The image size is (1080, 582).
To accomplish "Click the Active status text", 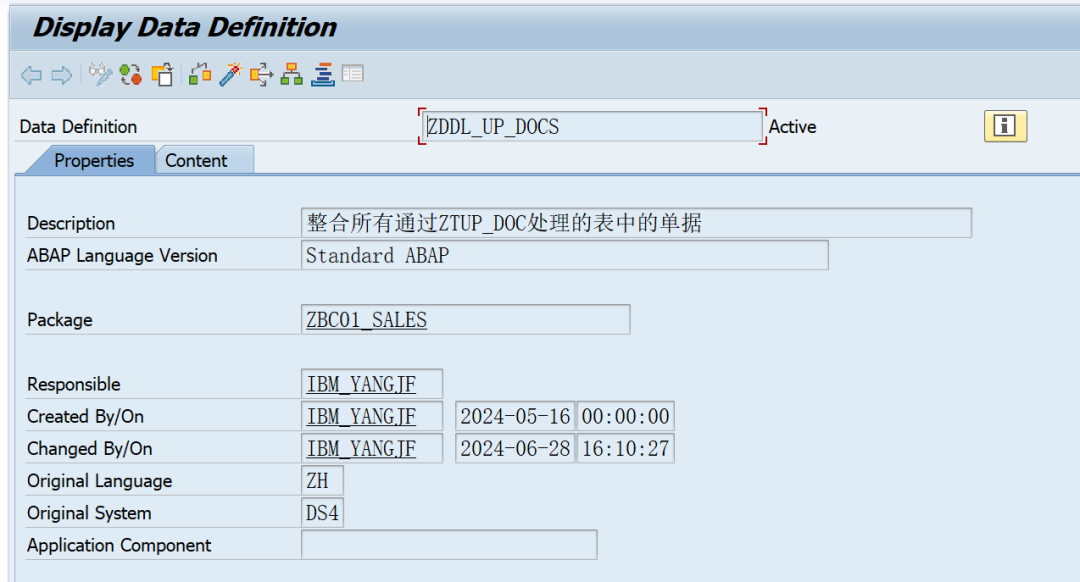I will pyautogui.click(x=792, y=127).
